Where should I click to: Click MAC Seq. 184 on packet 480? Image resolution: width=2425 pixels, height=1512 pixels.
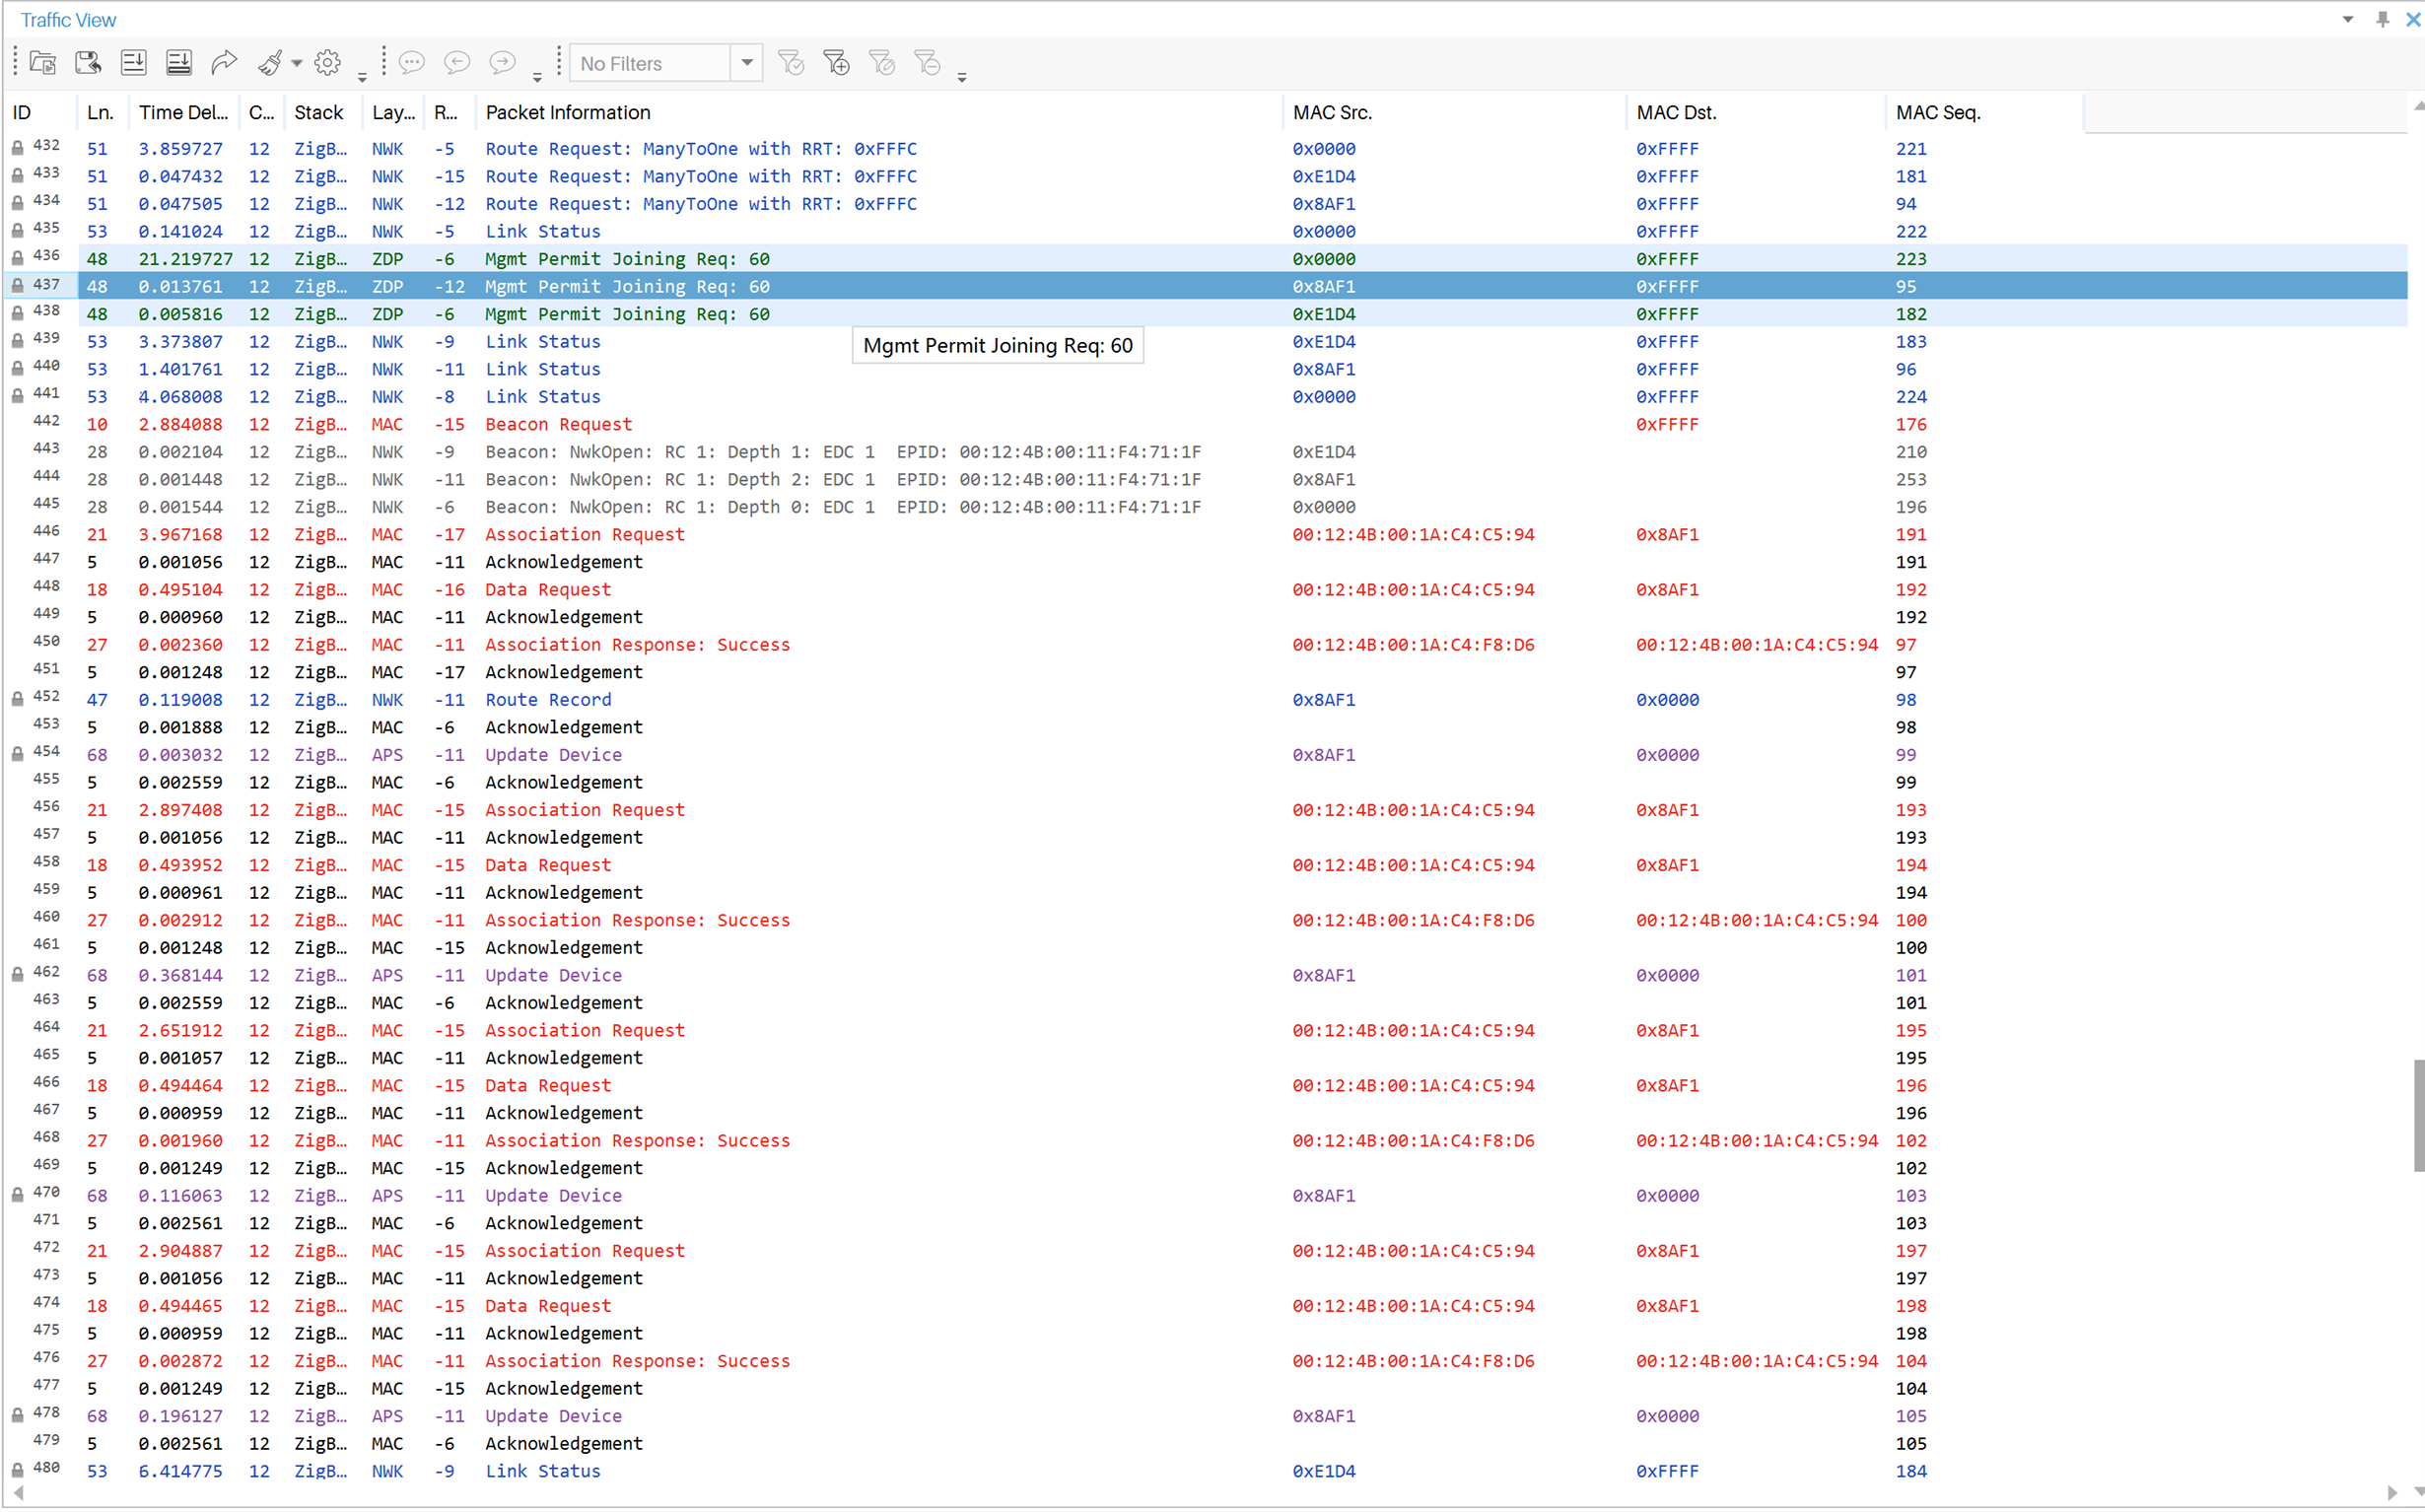pyautogui.click(x=1911, y=1470)
